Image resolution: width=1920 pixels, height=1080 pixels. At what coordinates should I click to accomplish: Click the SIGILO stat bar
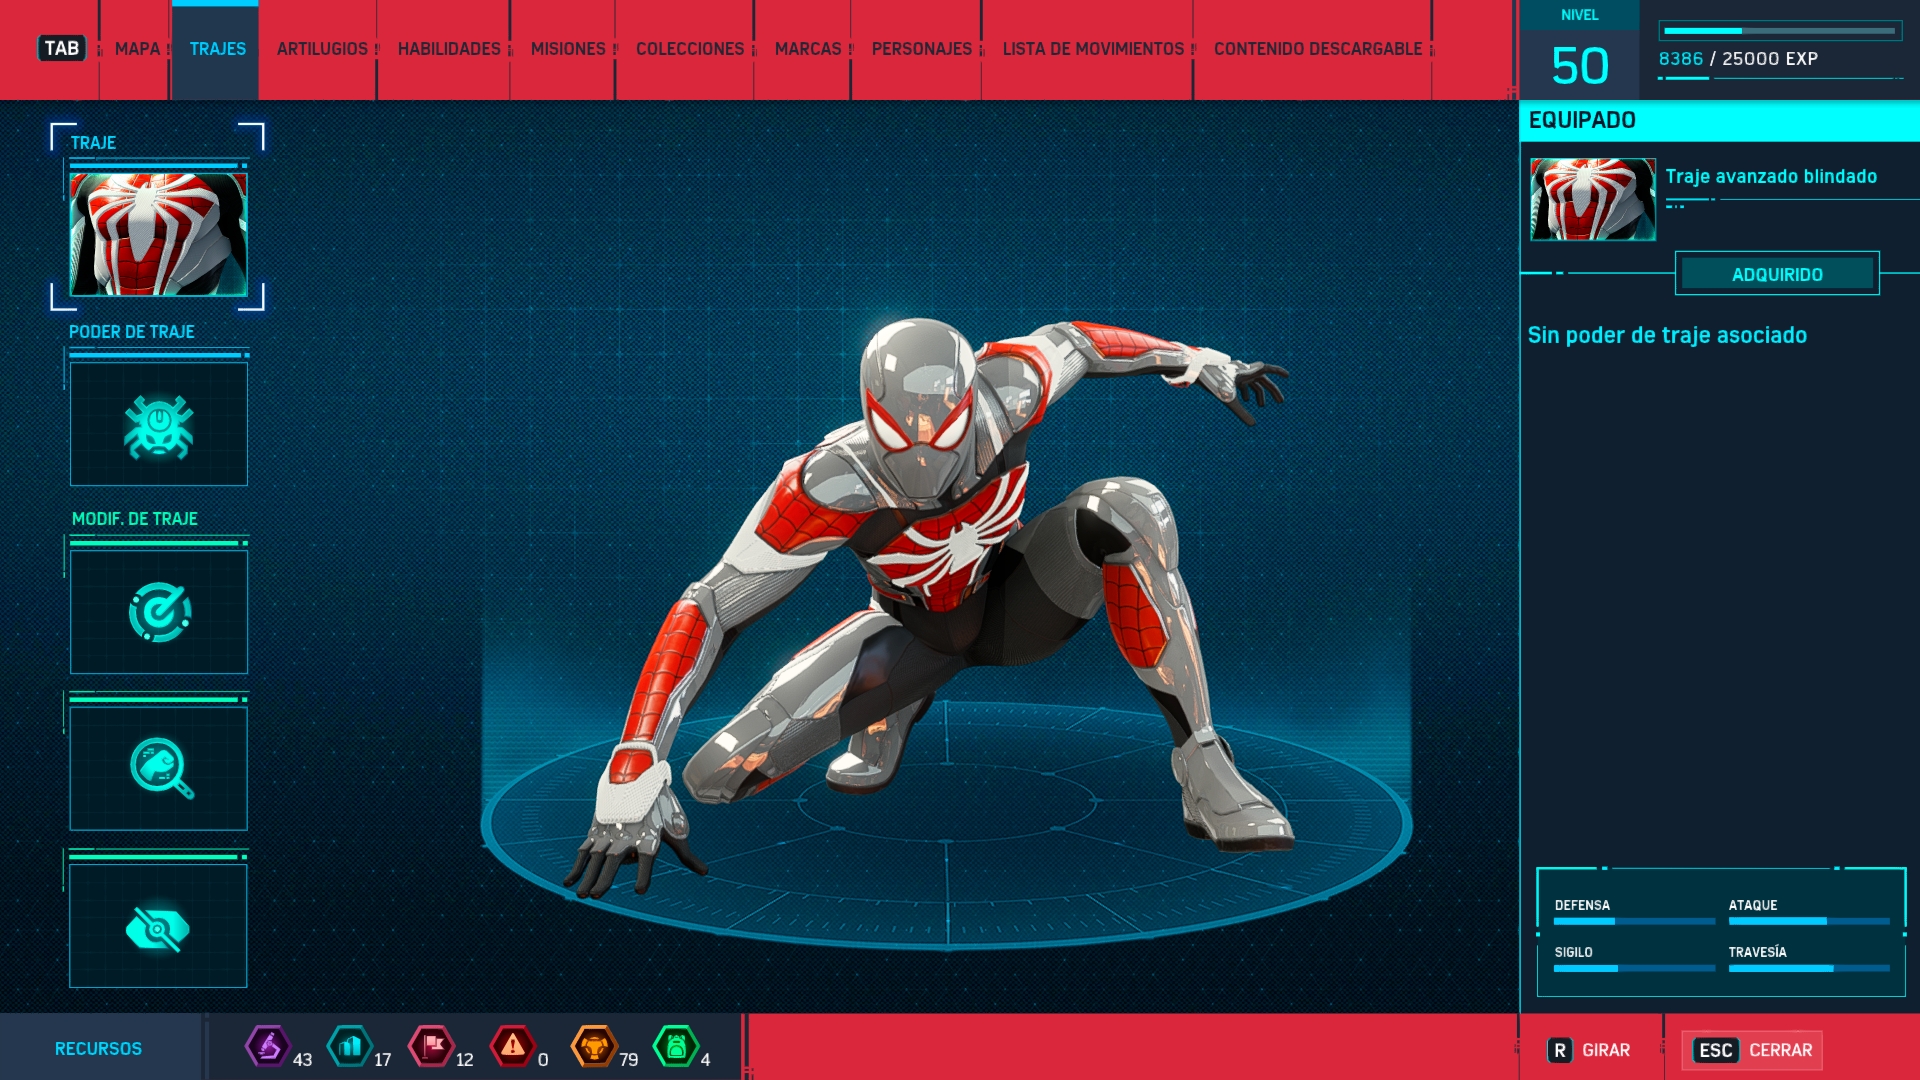click(x=1634, y=968)
